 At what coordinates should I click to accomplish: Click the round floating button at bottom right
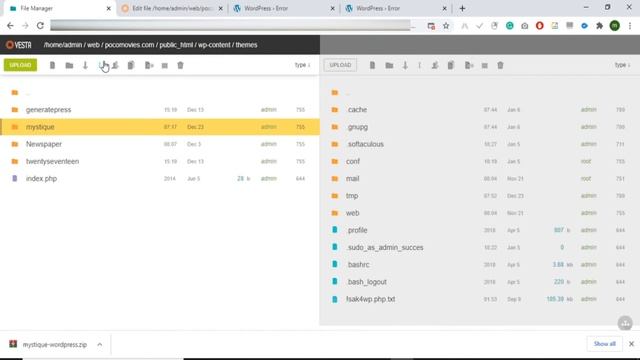pyautogui.click(x=625, y=323)
